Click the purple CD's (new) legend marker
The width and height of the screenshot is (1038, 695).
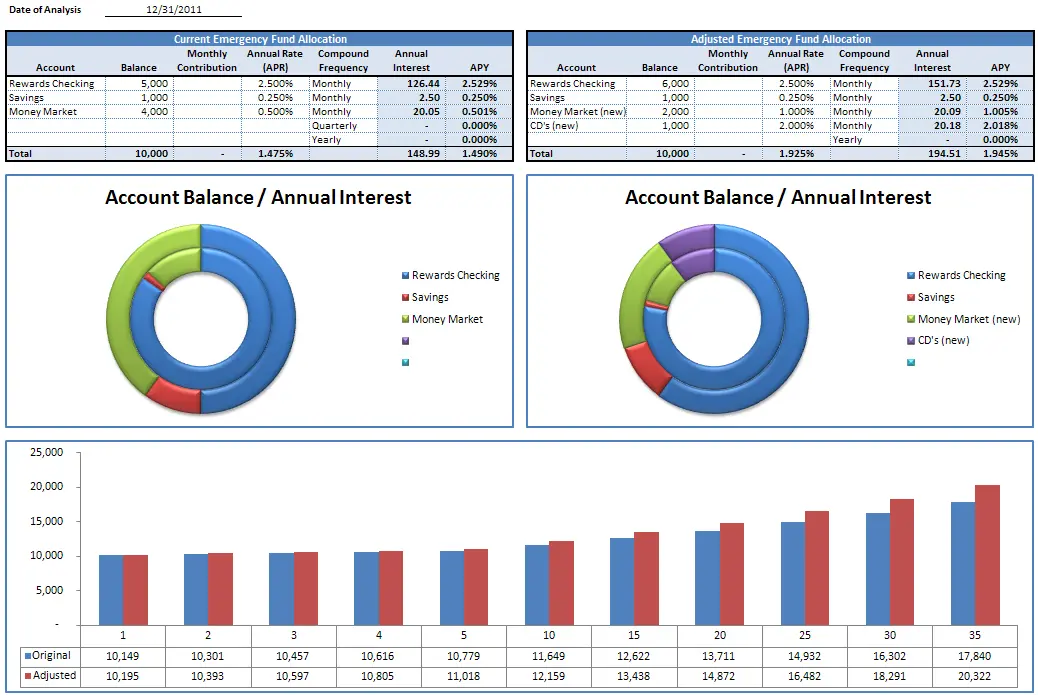[911, 341]
